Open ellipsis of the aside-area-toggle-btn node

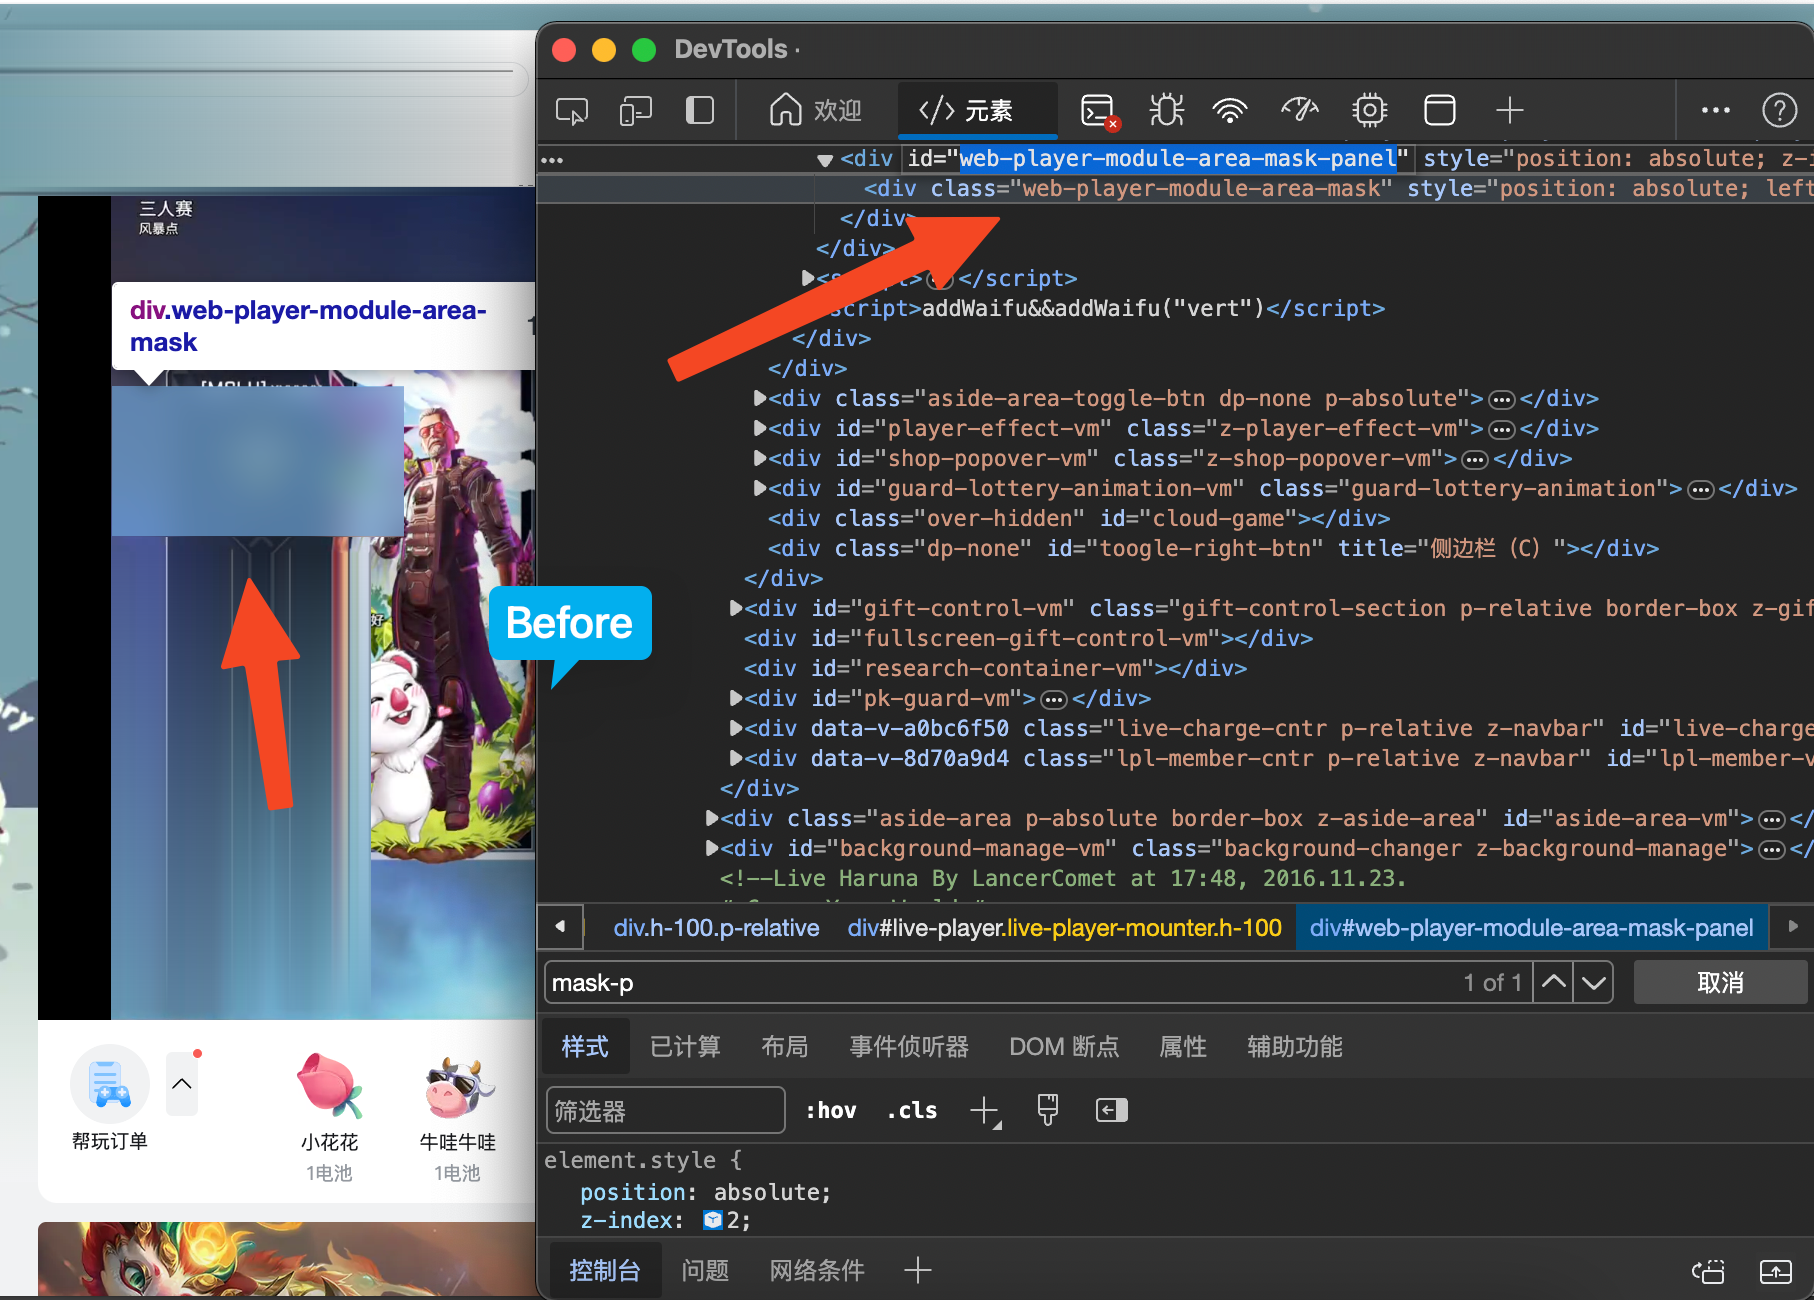[1502, 399]
